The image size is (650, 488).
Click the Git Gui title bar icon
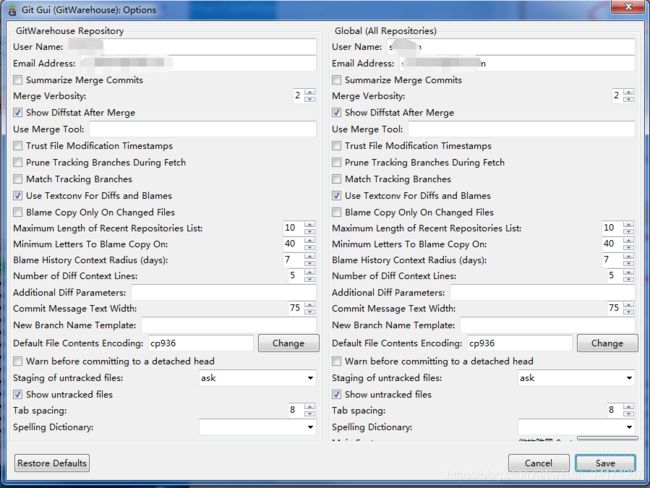pos(12,10)
